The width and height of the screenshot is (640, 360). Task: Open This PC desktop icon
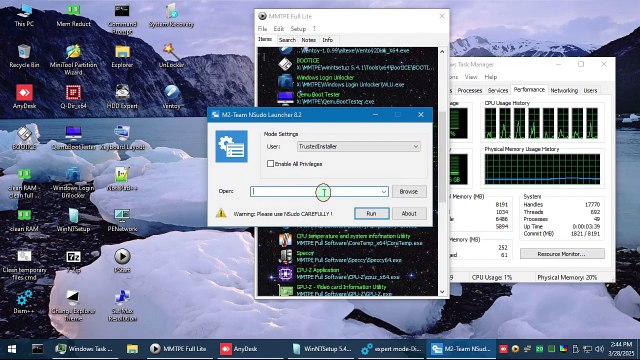(24, 15)
